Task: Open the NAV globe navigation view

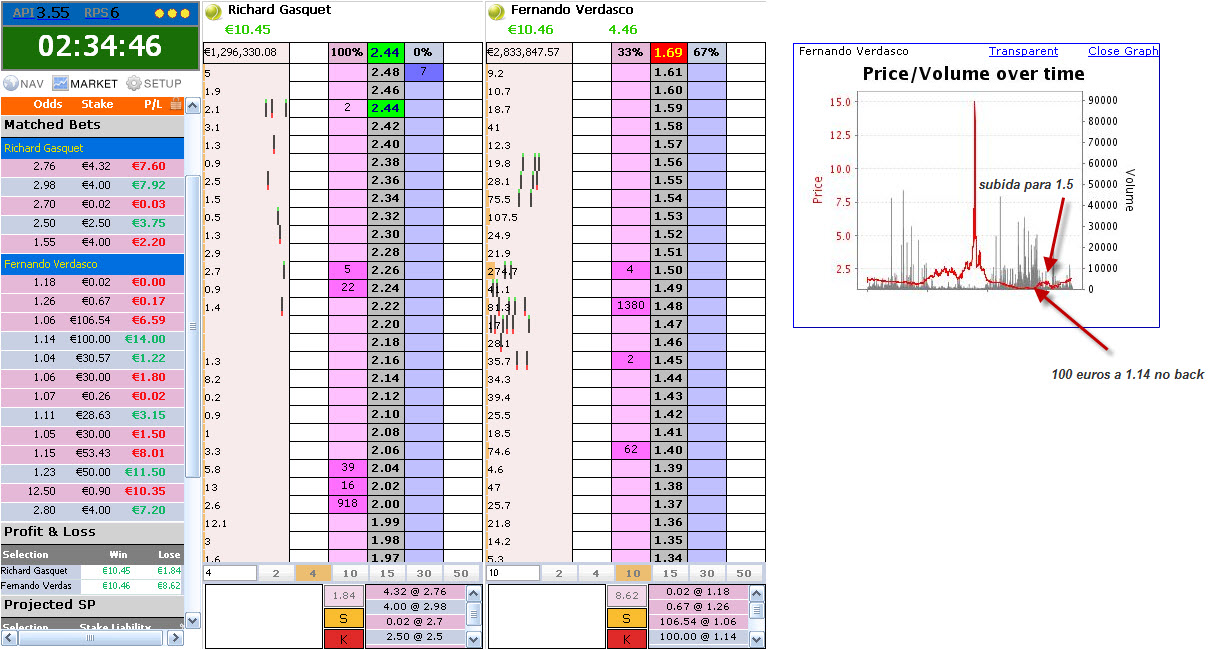Action: click(24, 84)
